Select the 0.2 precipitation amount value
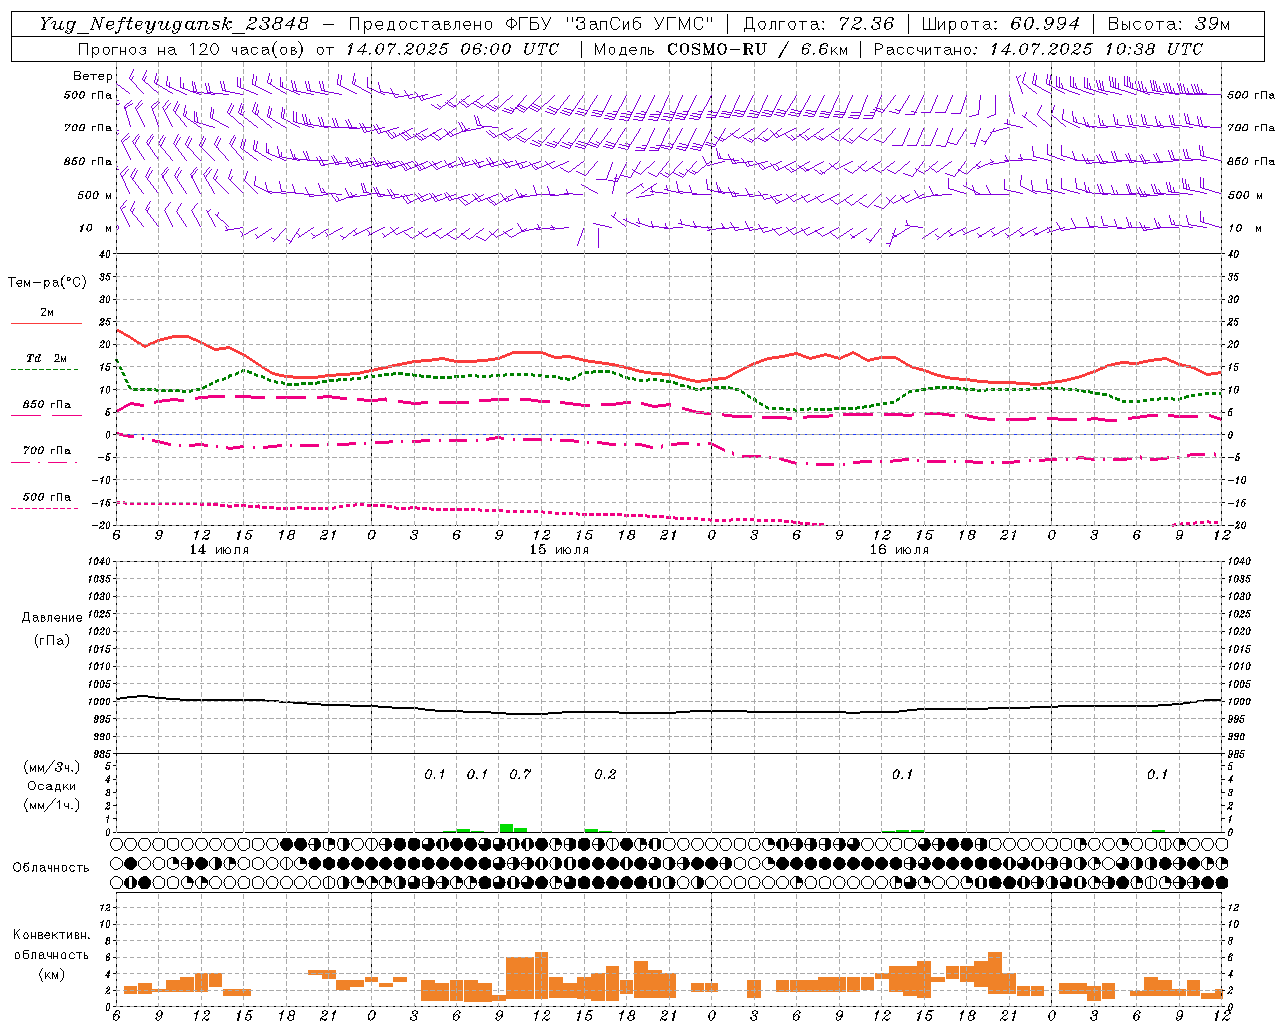Viewport: 1280px width, 1024px height. point(605,774)
